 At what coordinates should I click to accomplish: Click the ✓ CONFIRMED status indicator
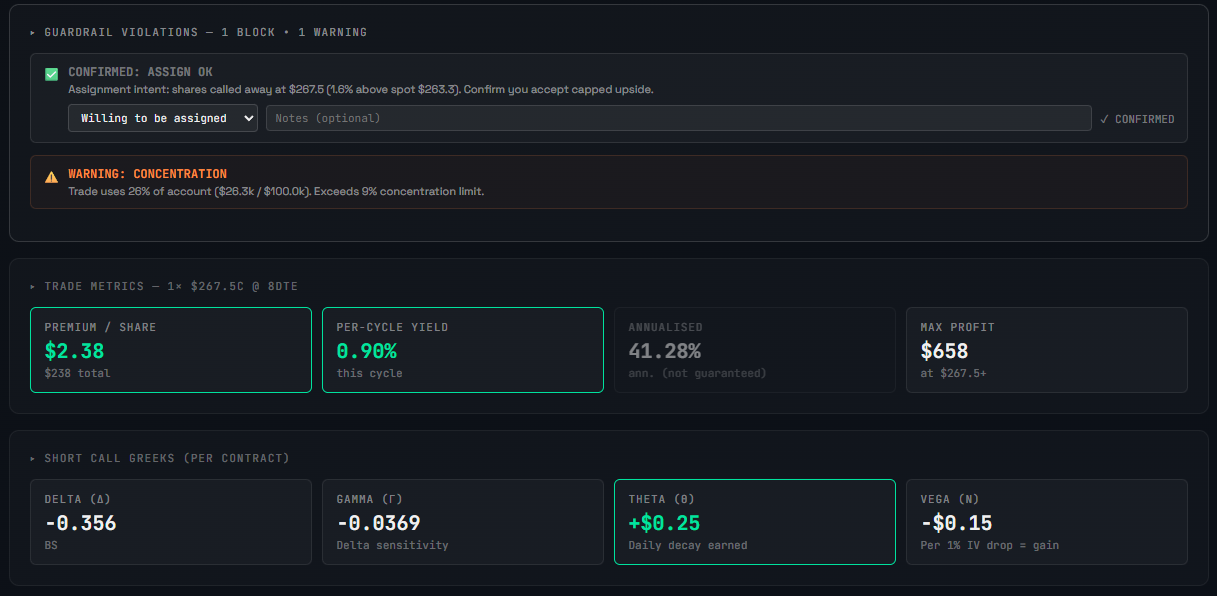coord(1137,118)
